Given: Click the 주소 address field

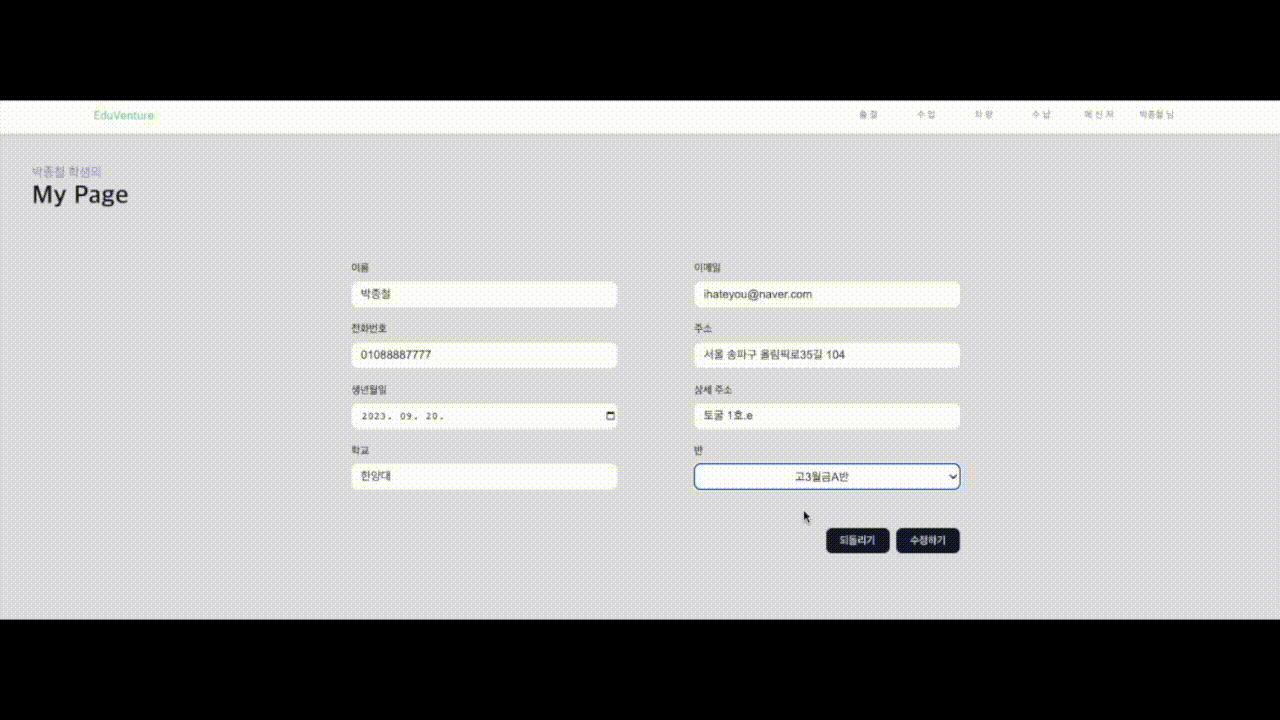Looking at the screenshot, I should click(827, 355).
